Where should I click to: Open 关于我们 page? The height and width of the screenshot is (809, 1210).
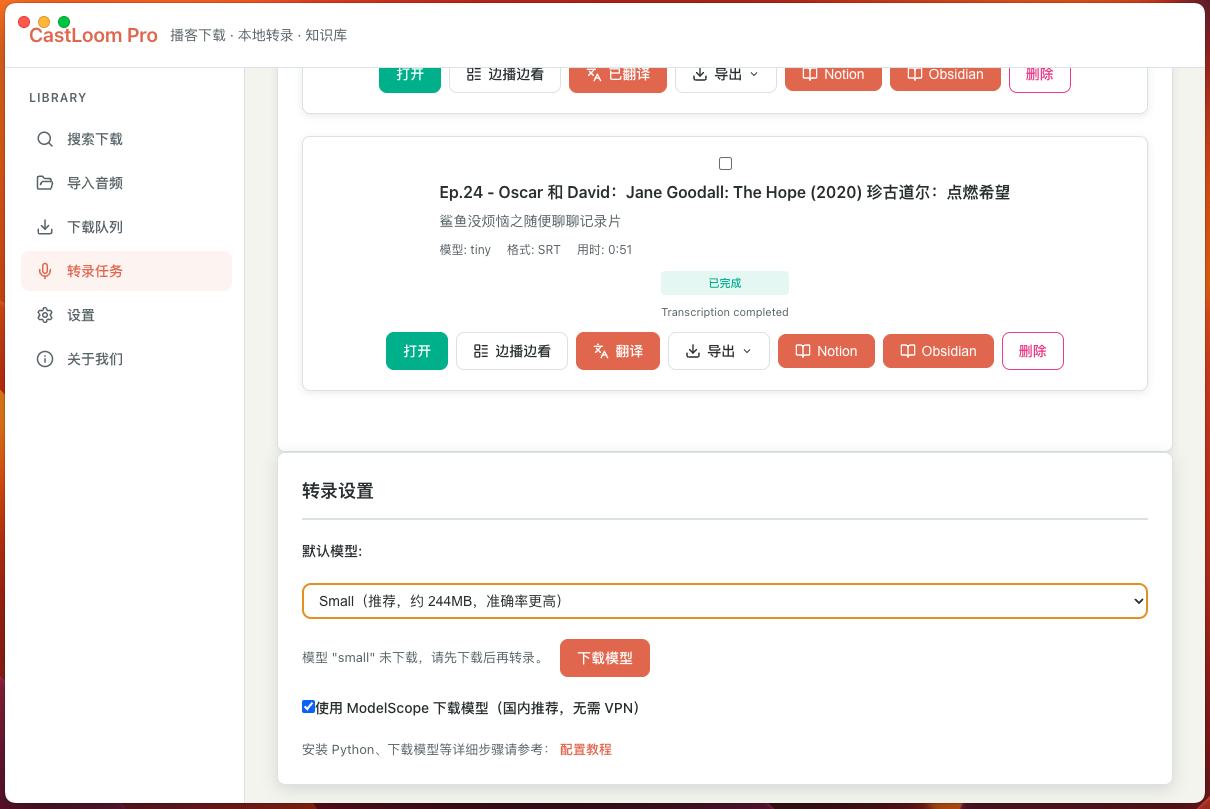click(x=126, y=359)
